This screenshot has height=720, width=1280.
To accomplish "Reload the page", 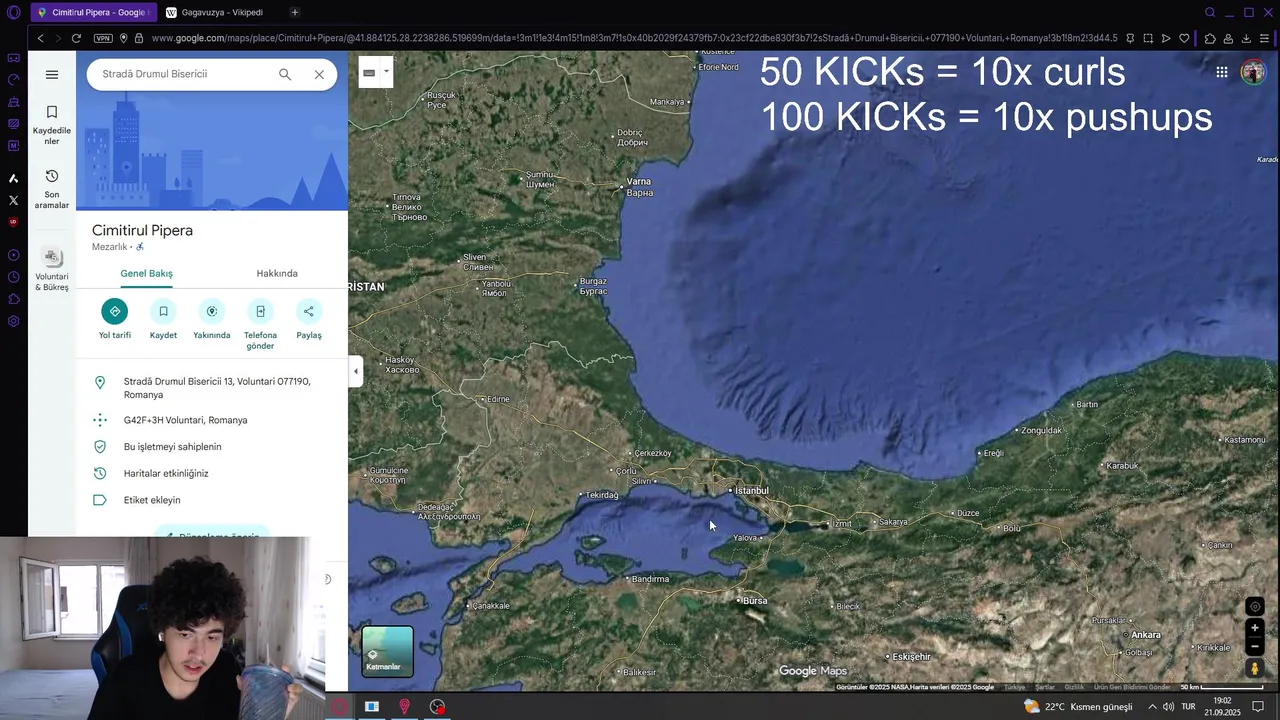I will 76,38.
